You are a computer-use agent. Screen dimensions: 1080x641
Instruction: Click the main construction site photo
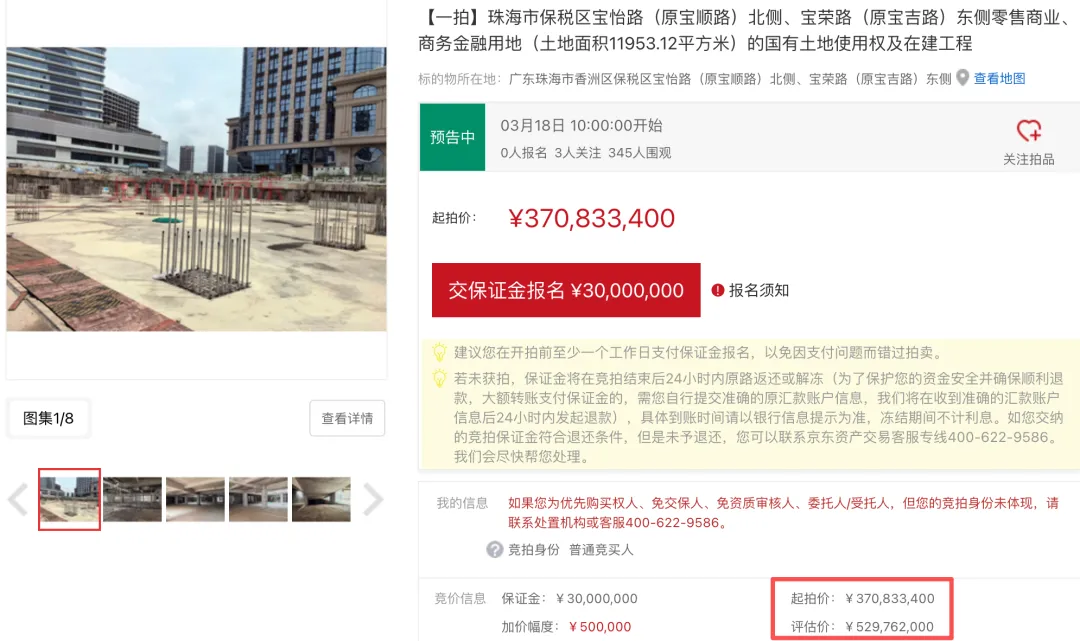[196, 189]
